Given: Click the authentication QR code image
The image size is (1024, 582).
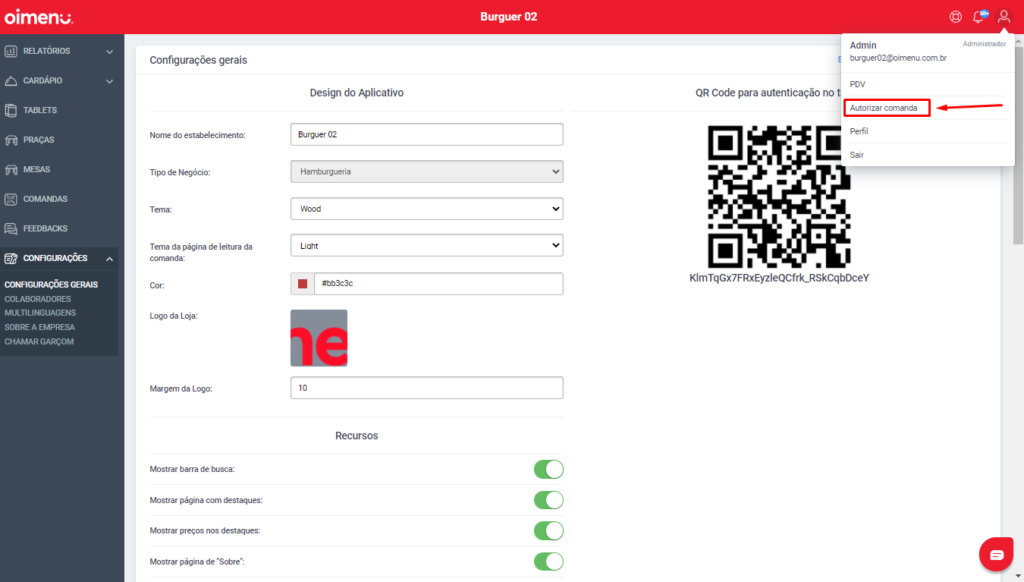Looking at the screenshot, I should pyautogui.click(x=779, y=197).
